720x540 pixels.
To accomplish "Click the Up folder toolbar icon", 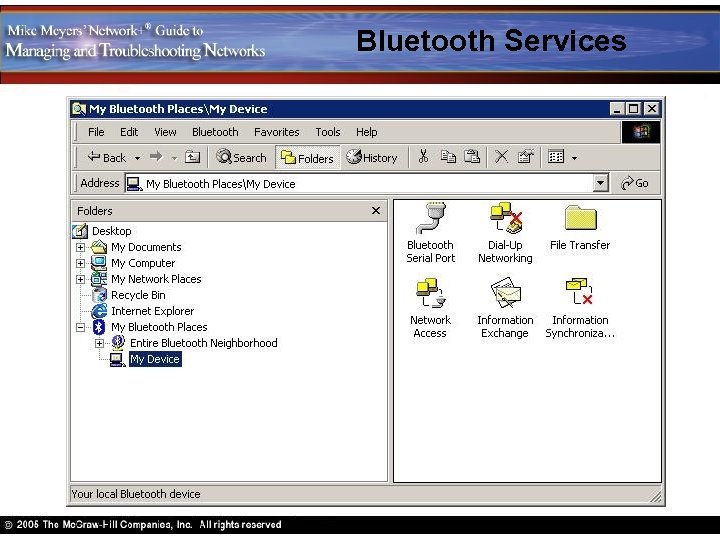I will tap(192, 158).
